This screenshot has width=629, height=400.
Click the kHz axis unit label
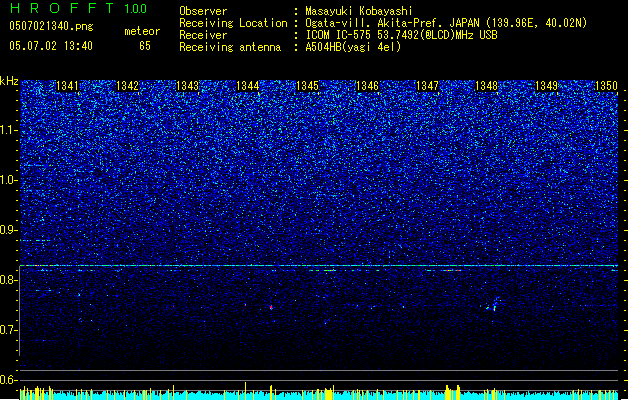pos(9,81)
